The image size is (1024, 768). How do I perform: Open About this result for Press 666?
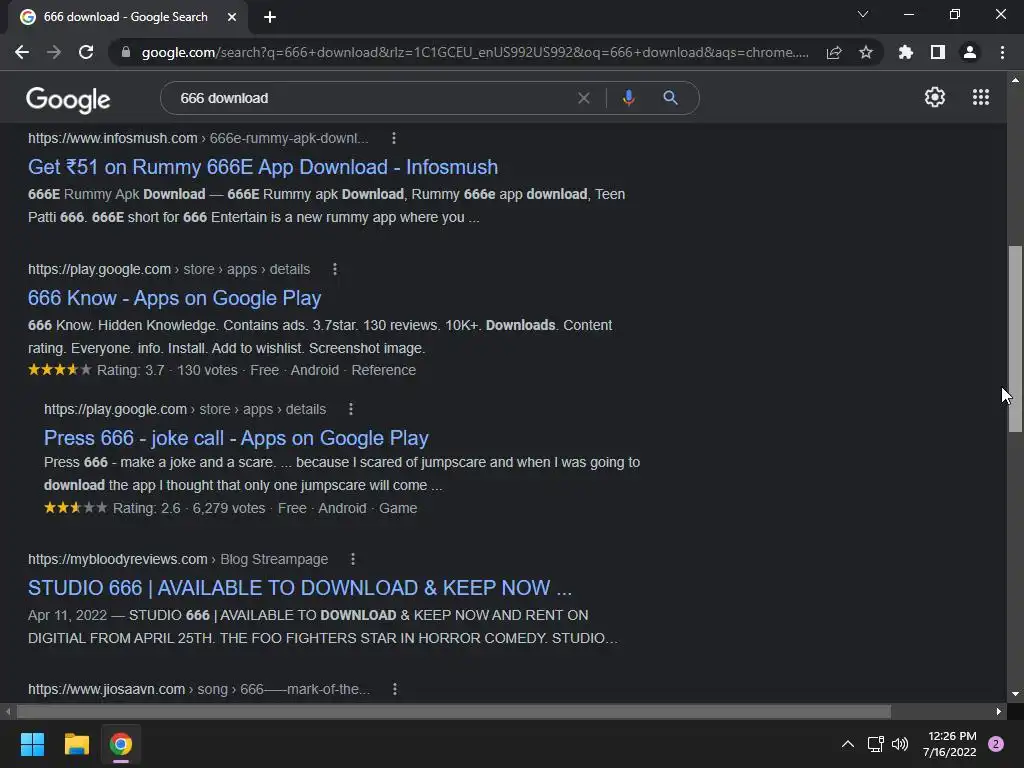pyautogui.click(x=351, y=409)
